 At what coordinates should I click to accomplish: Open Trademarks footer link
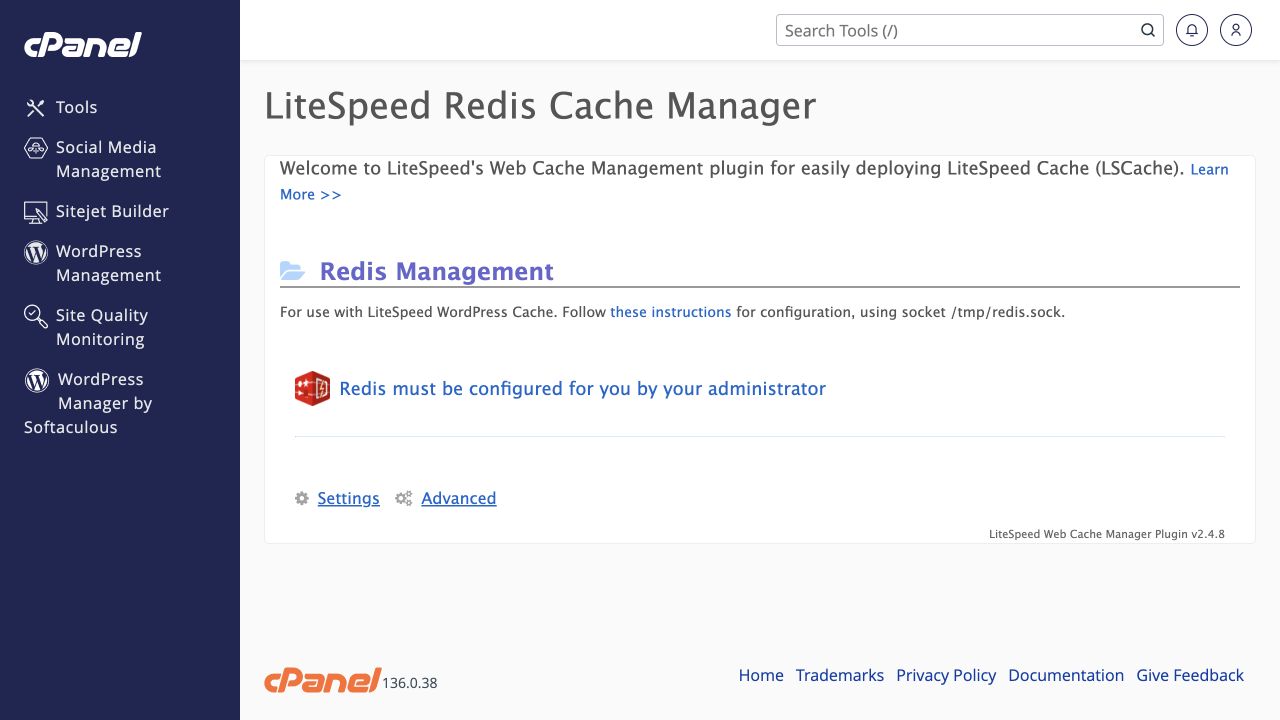[x=840, y=675]
